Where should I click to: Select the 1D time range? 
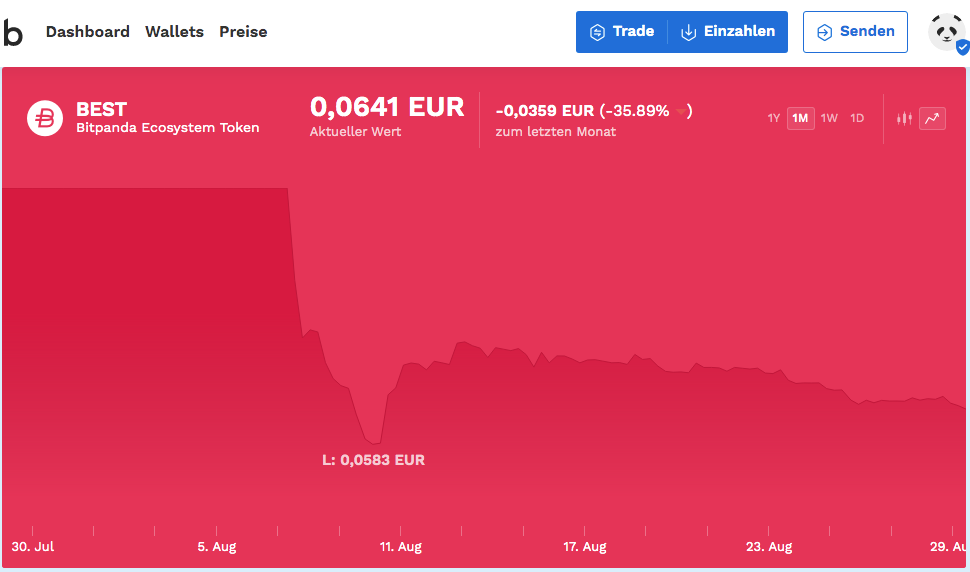coord(857,118)
